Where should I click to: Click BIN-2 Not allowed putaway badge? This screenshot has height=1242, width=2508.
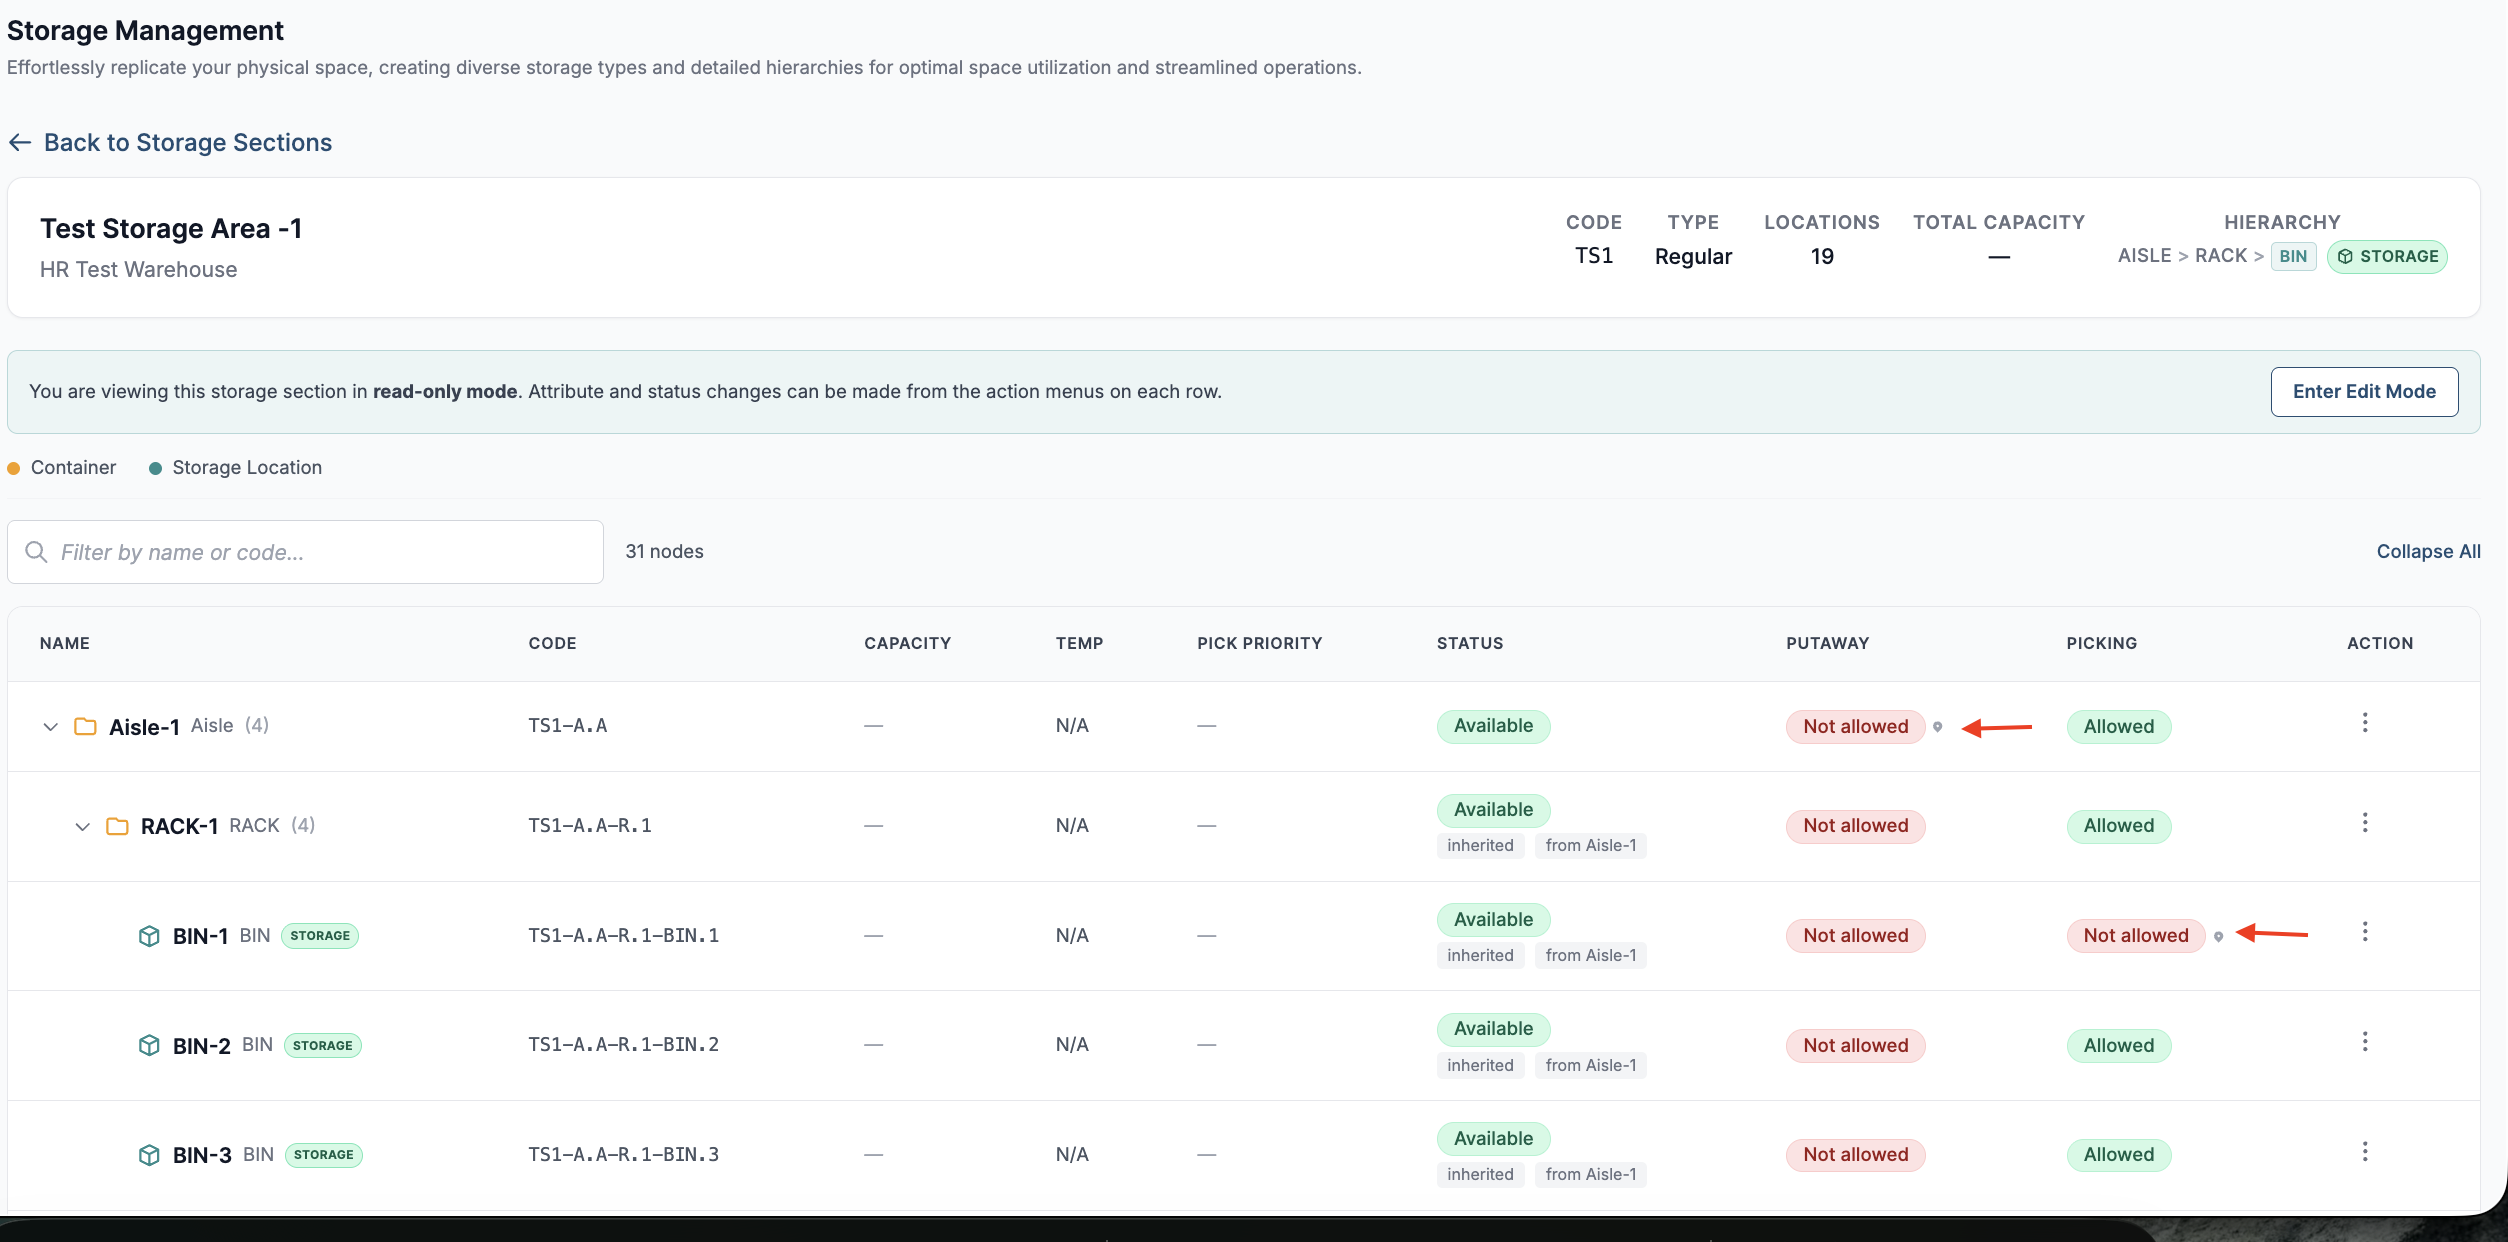pyautogui.click(x=1855, y=1046)
